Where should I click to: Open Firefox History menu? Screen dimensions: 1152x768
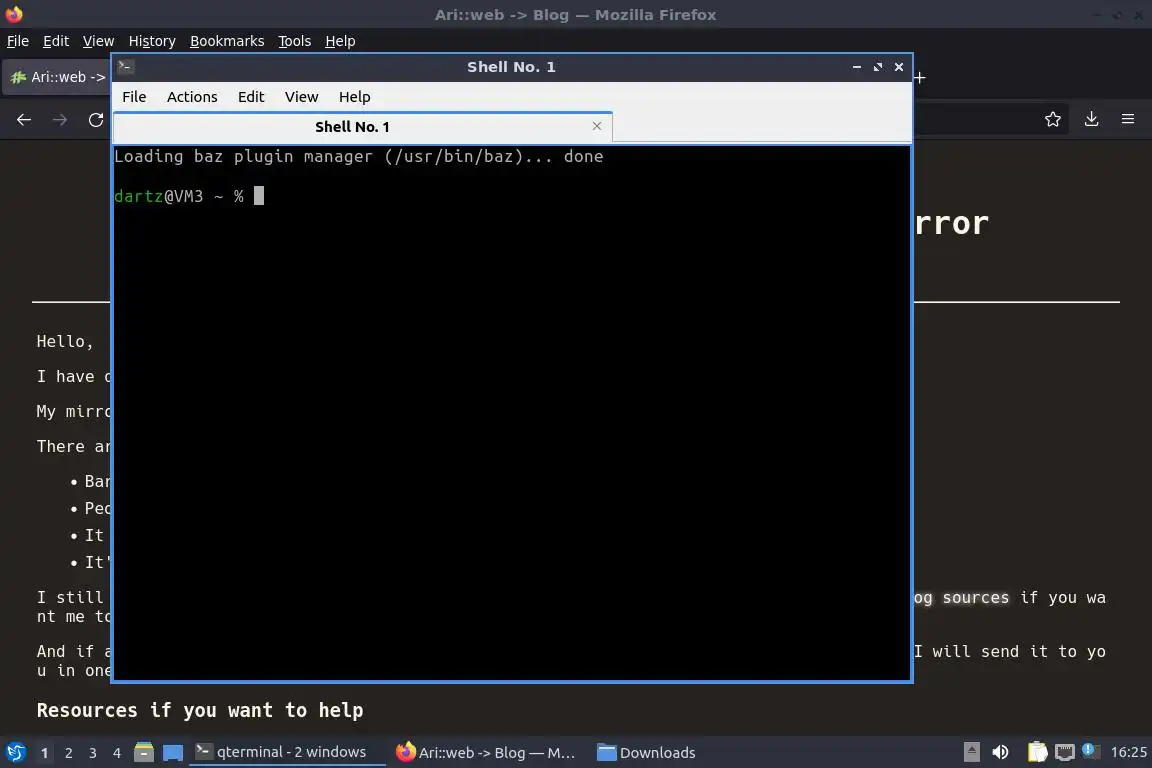pos(152,41)
